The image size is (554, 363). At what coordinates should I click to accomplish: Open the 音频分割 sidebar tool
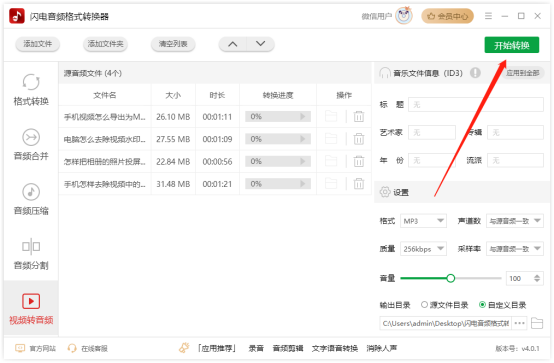point(31,254)
